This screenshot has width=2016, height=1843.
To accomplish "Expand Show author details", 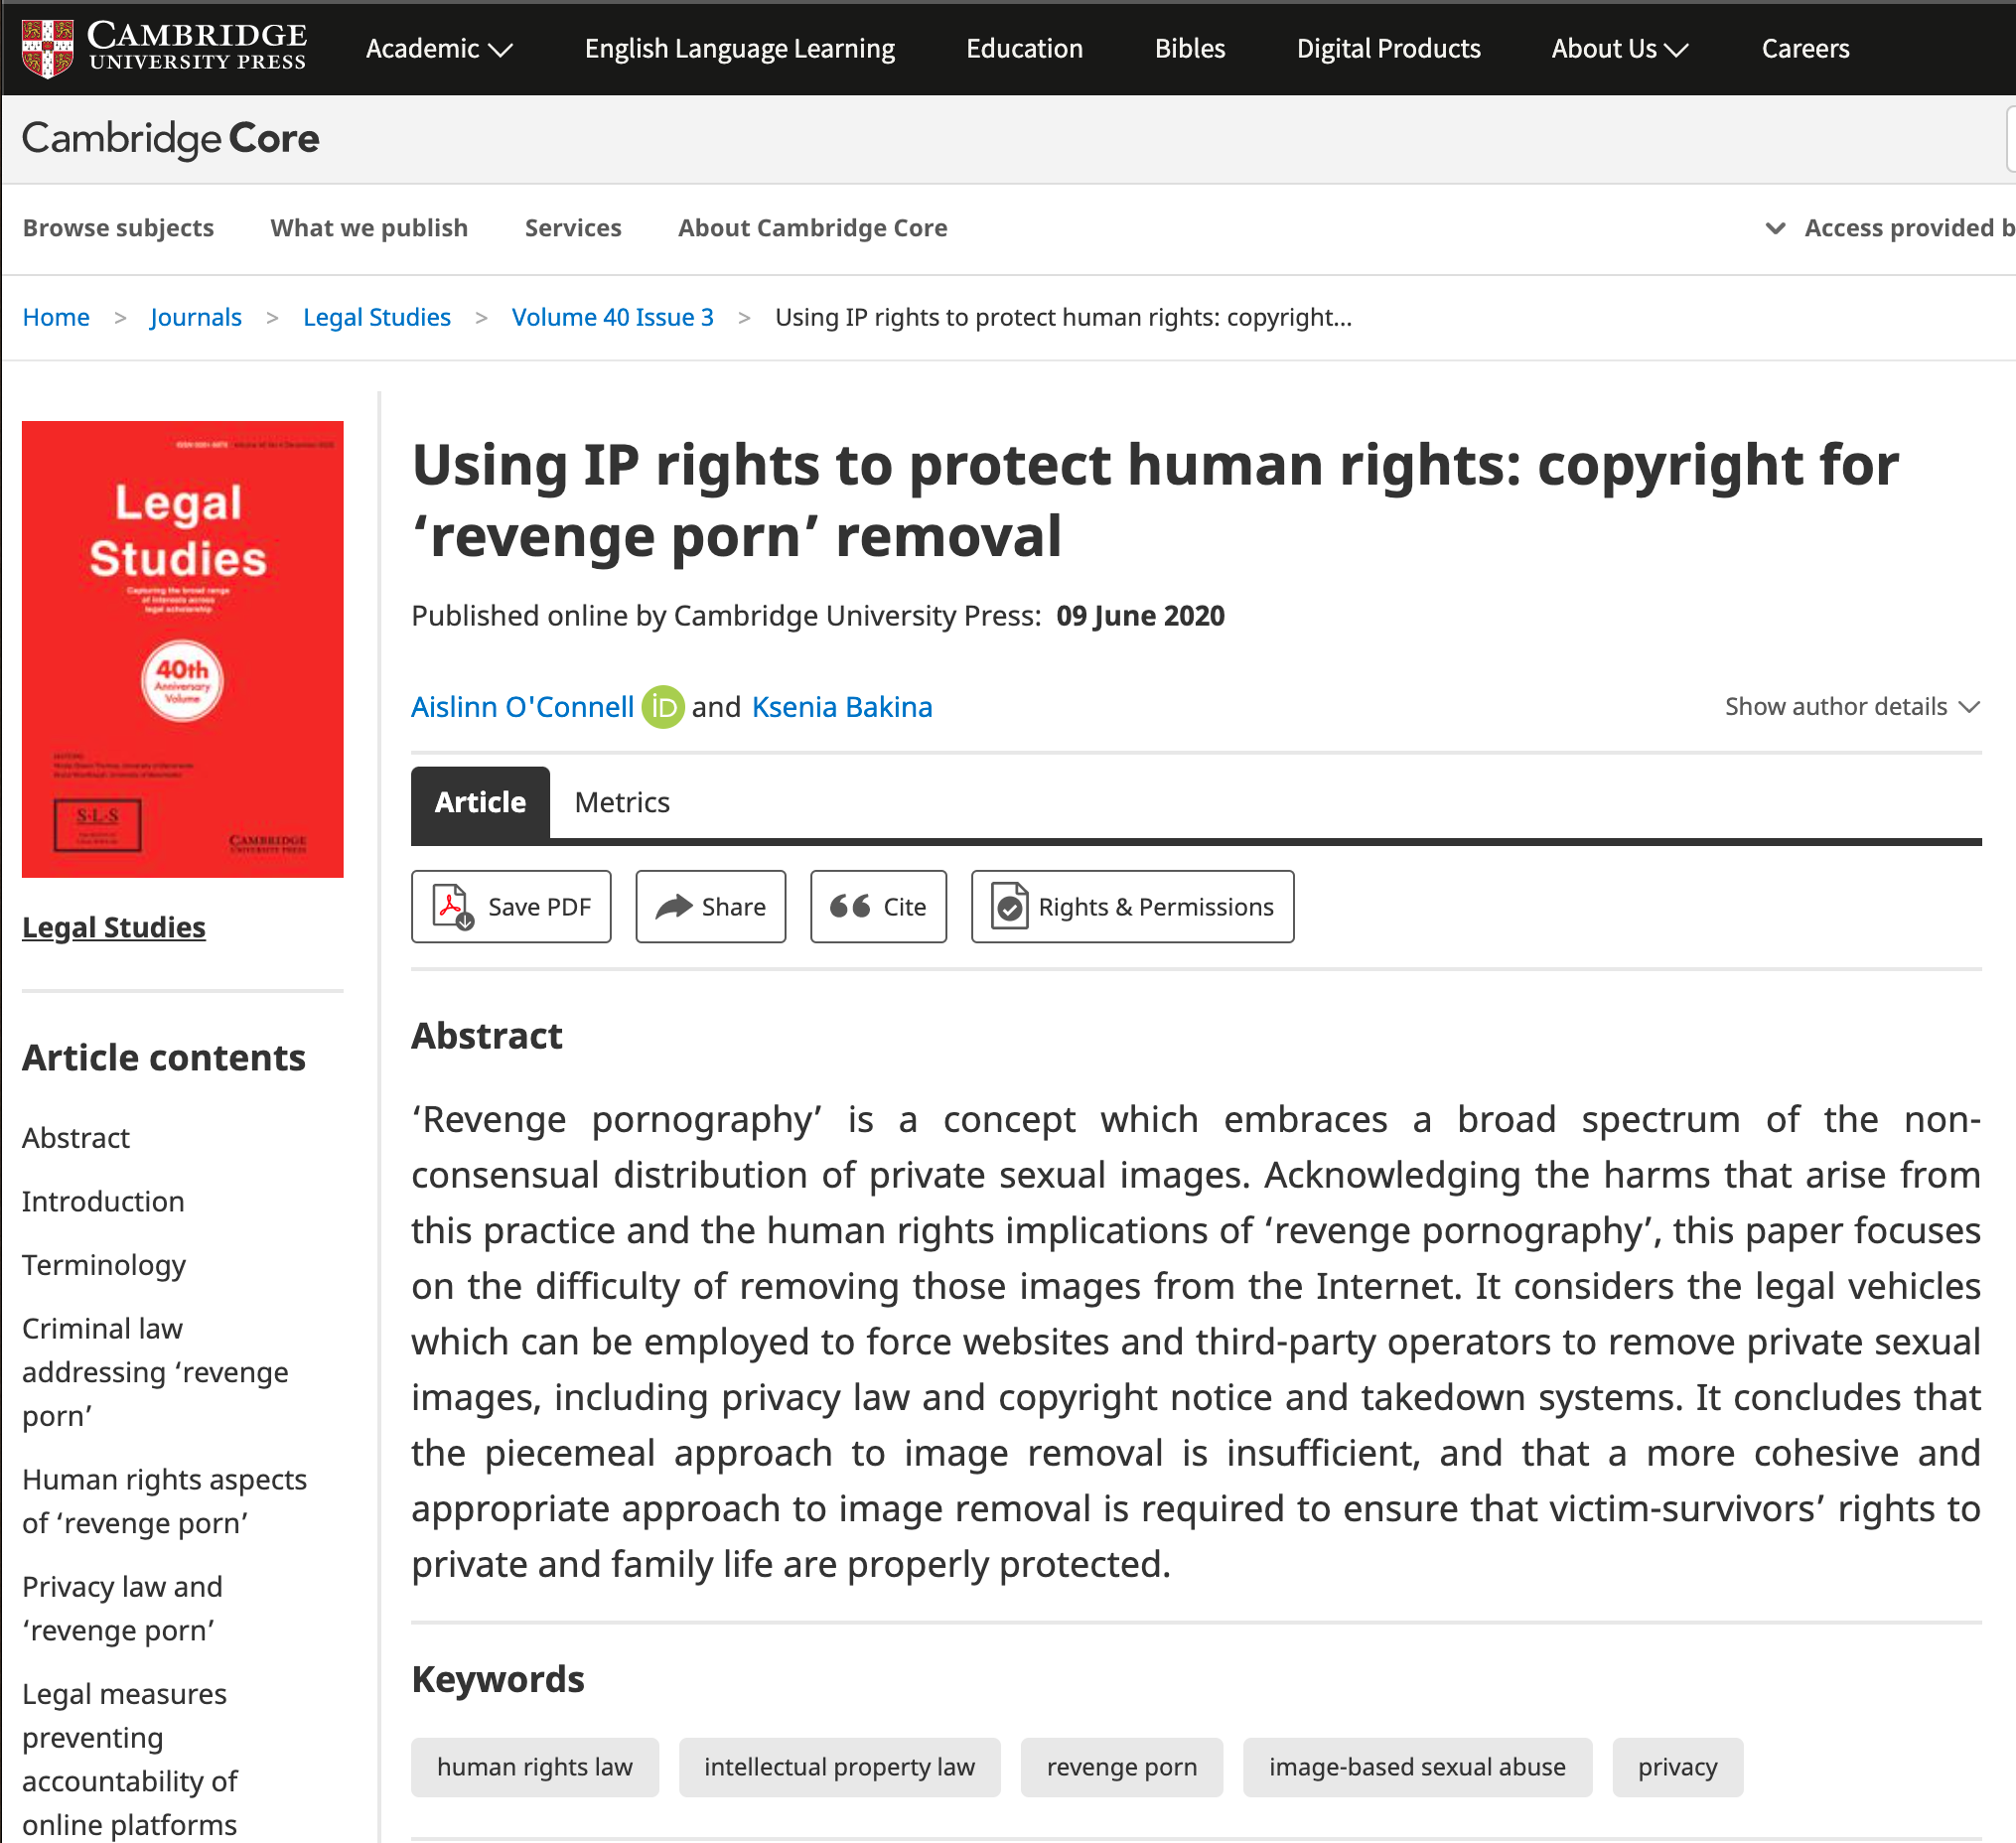I will click(x=1852, y=707).
